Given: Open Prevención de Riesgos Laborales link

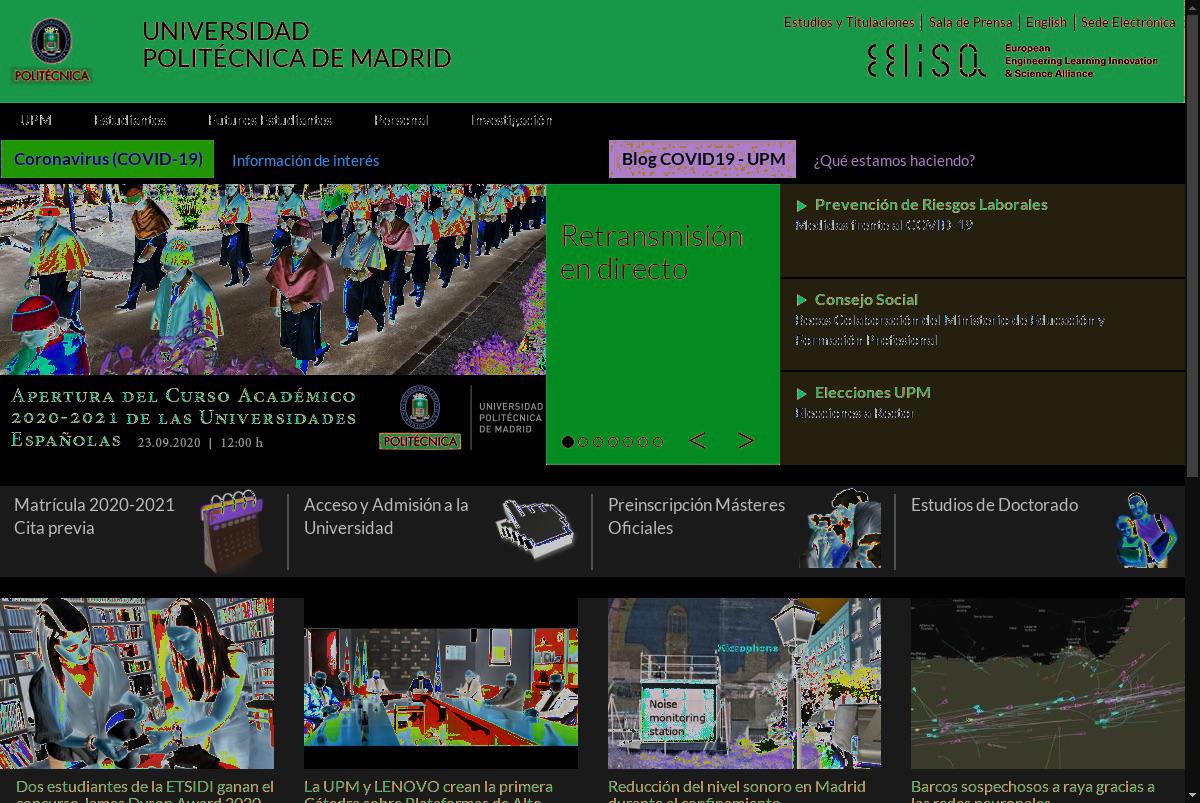Looking at the screenshot, I should [931, 204].
